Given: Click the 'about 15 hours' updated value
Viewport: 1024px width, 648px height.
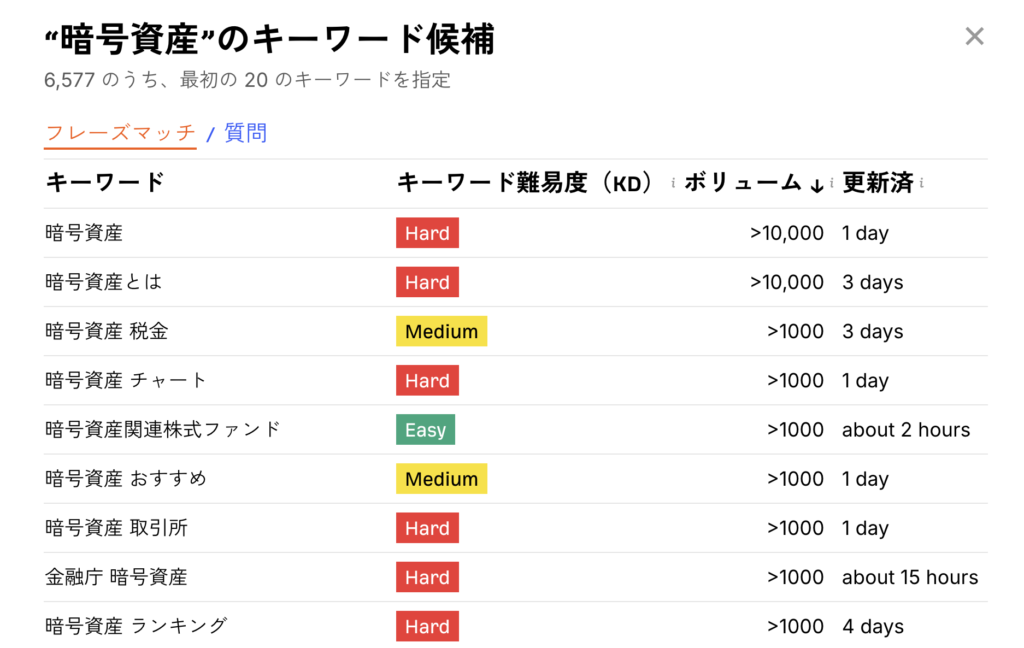Looking at the screenshot, I should coord(909,577).
